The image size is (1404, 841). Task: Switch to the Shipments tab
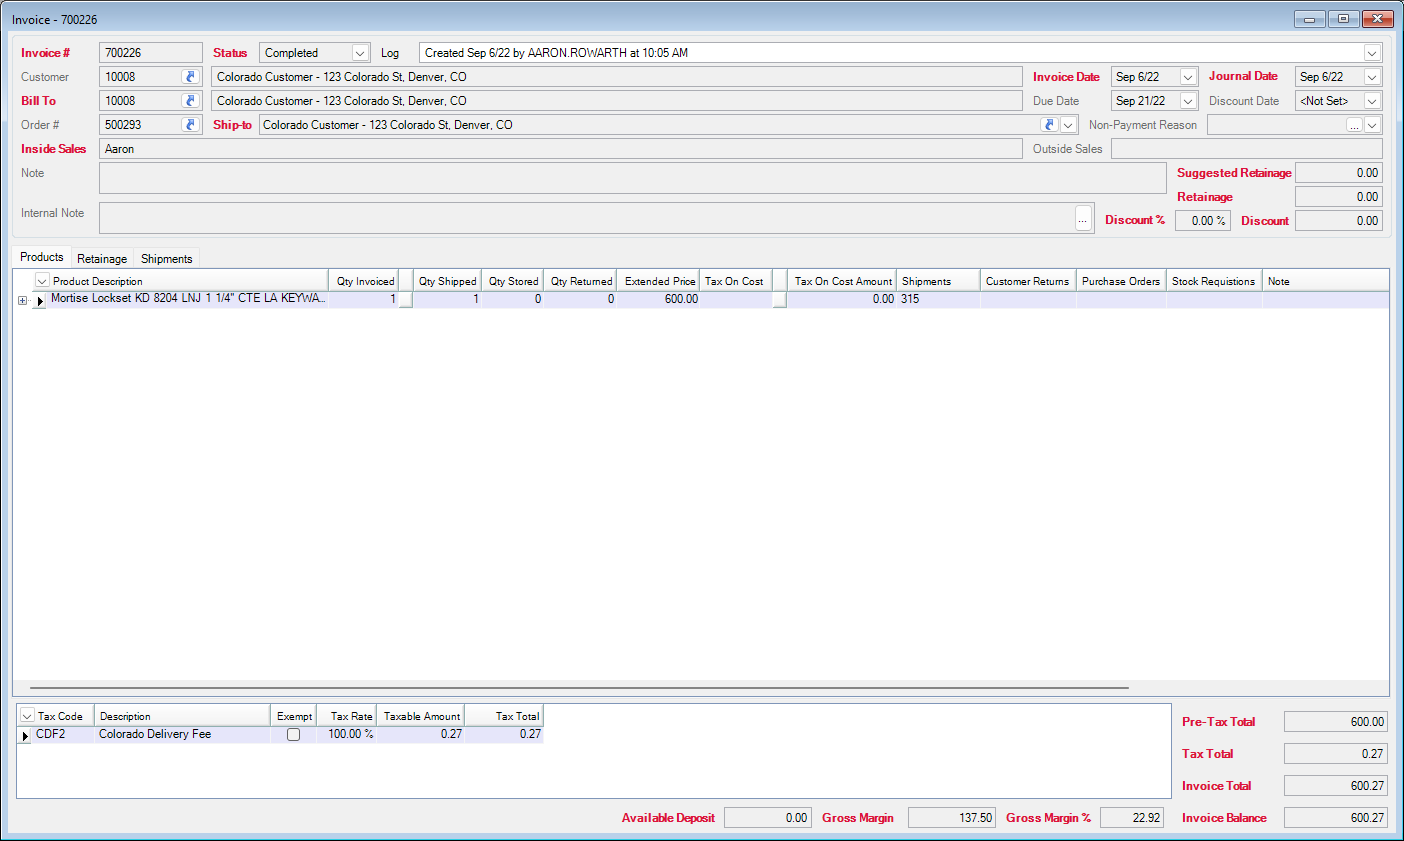166,259
